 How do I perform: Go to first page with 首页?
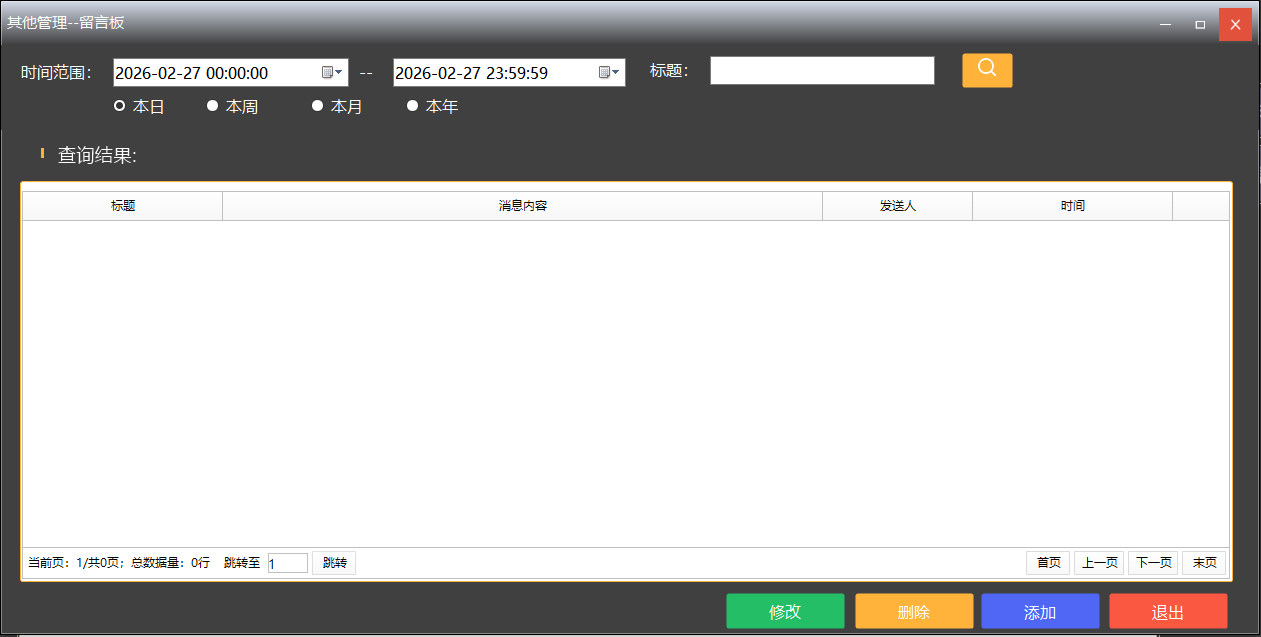(1048, 563)
